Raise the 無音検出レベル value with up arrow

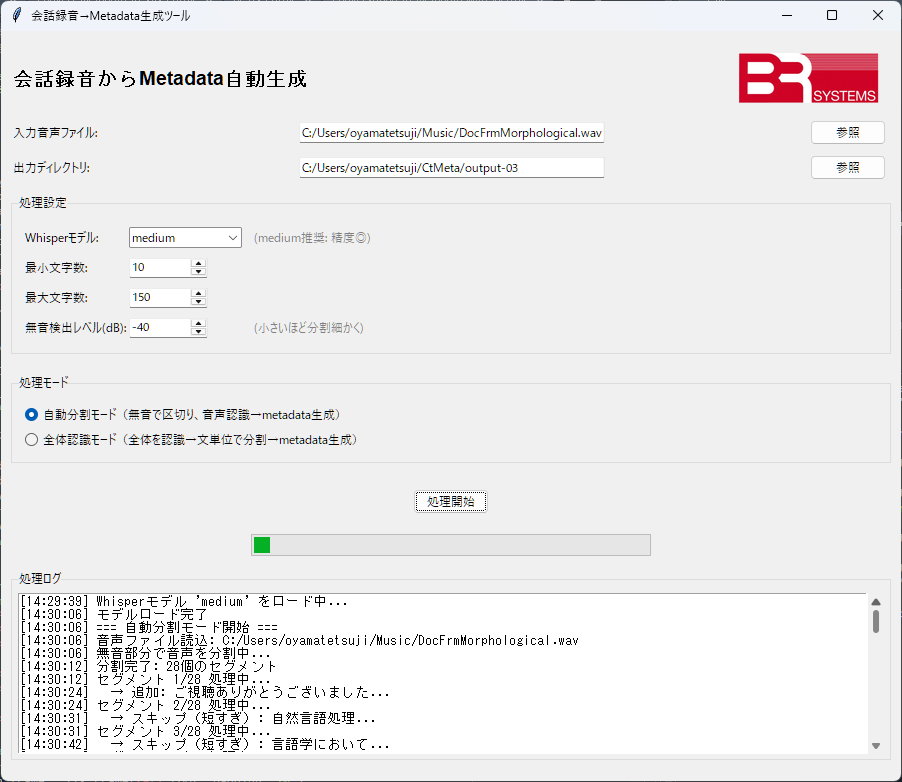[x=198, y=324]
